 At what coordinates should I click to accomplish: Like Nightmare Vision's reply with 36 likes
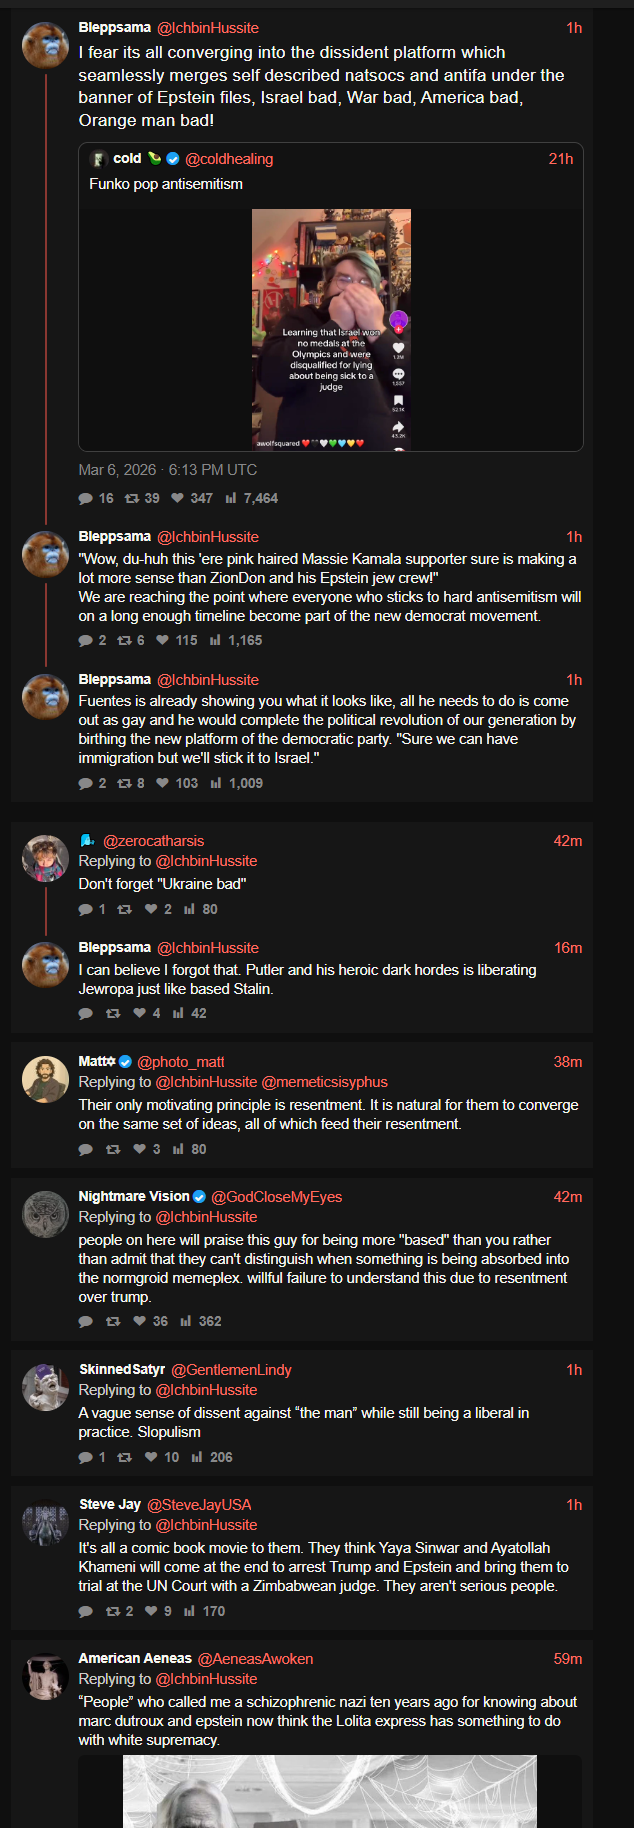pos(140,1321)
